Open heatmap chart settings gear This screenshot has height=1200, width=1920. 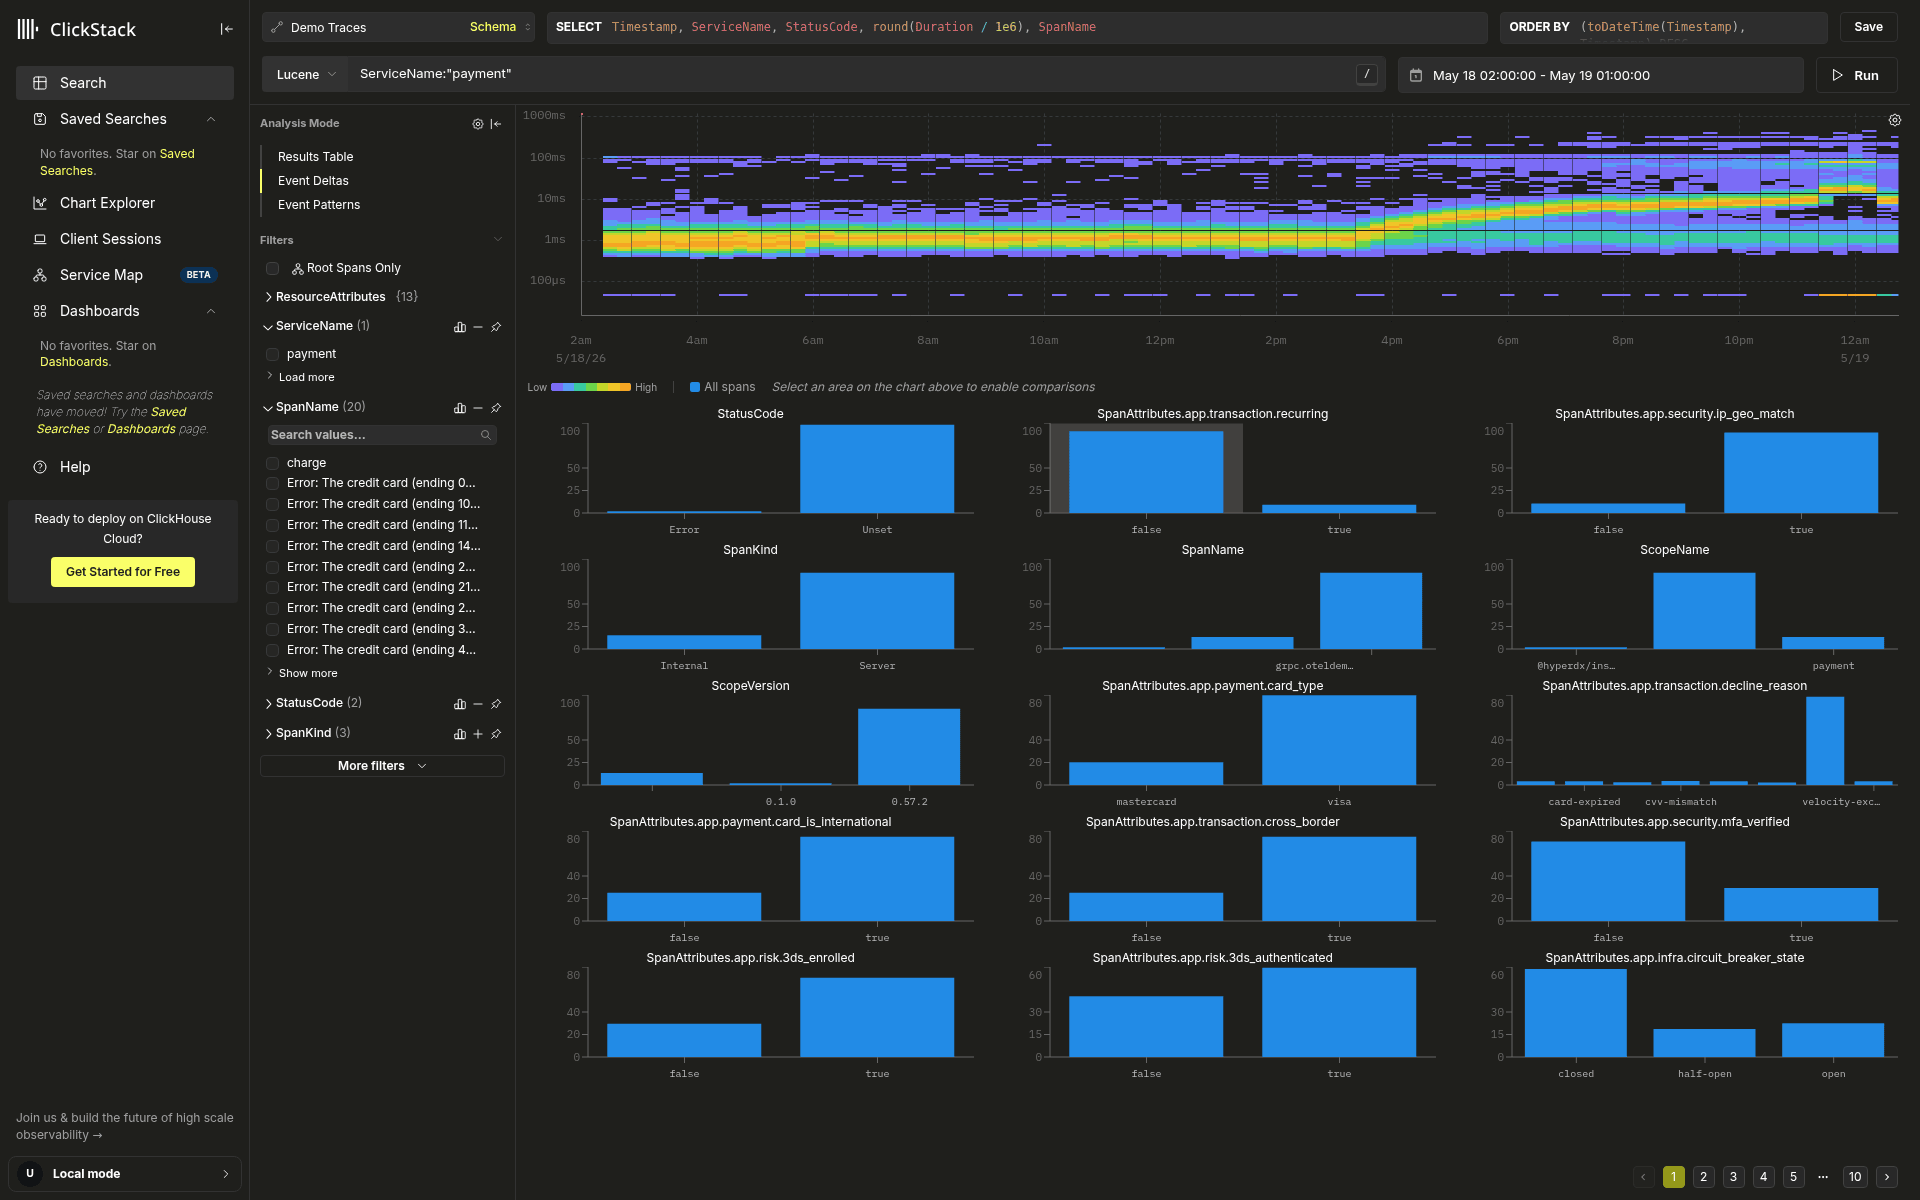pyautogui.click(x=1894, y=120)
